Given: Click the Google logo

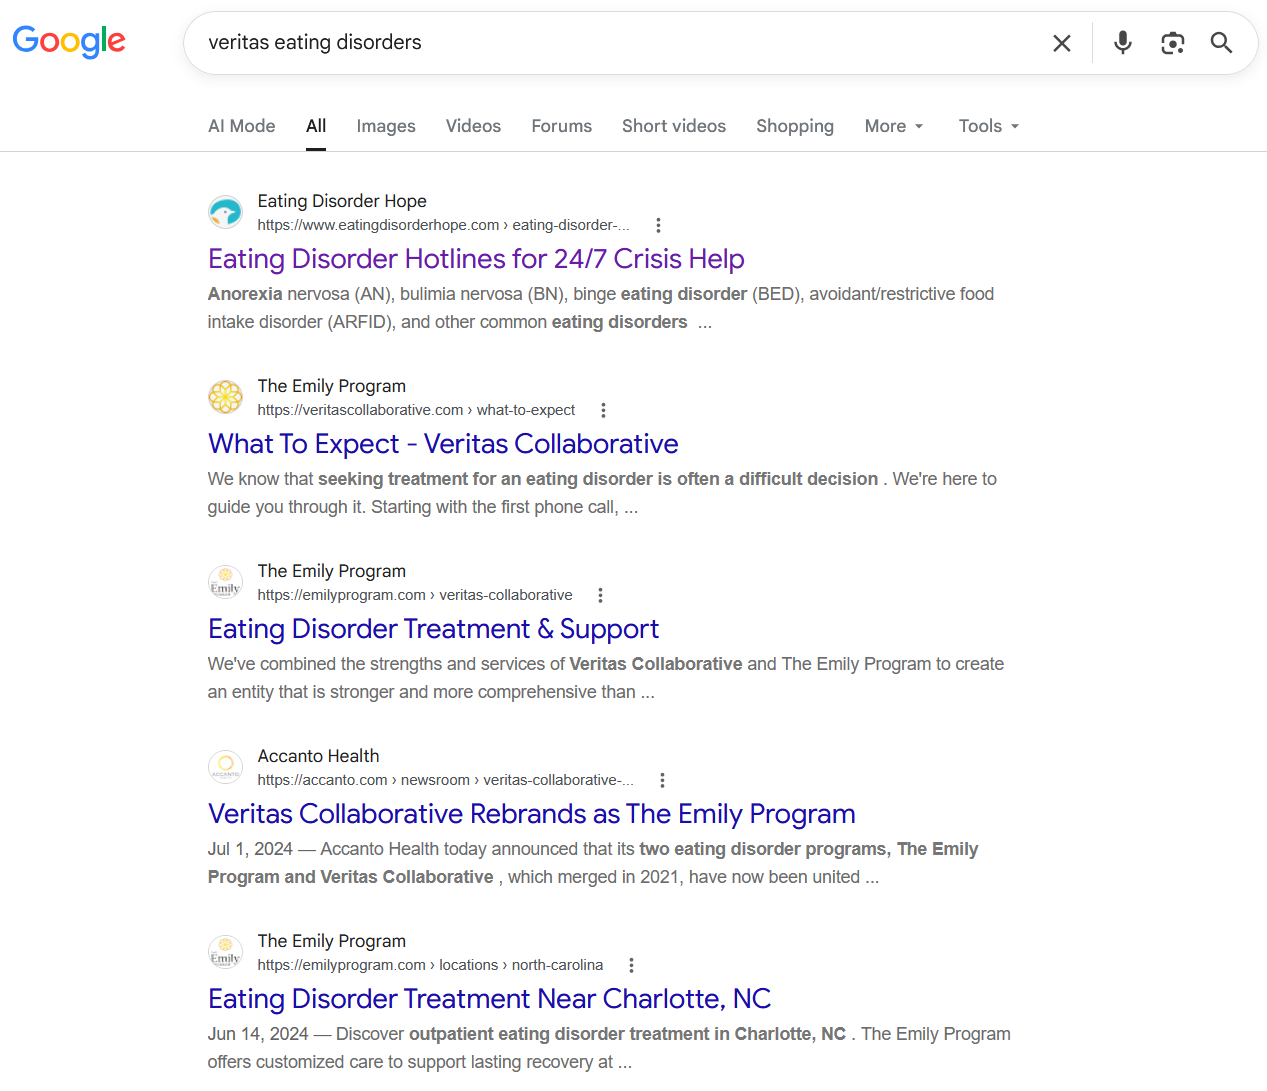Looking at the screenshot, I should click(69, 41).
